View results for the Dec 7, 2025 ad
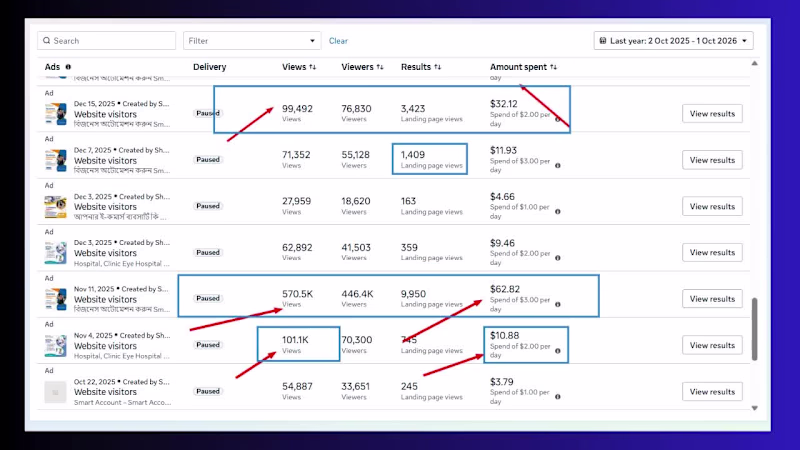Image resolution: width=800 pixels, height=450 pixels. (x=712, y=160)
